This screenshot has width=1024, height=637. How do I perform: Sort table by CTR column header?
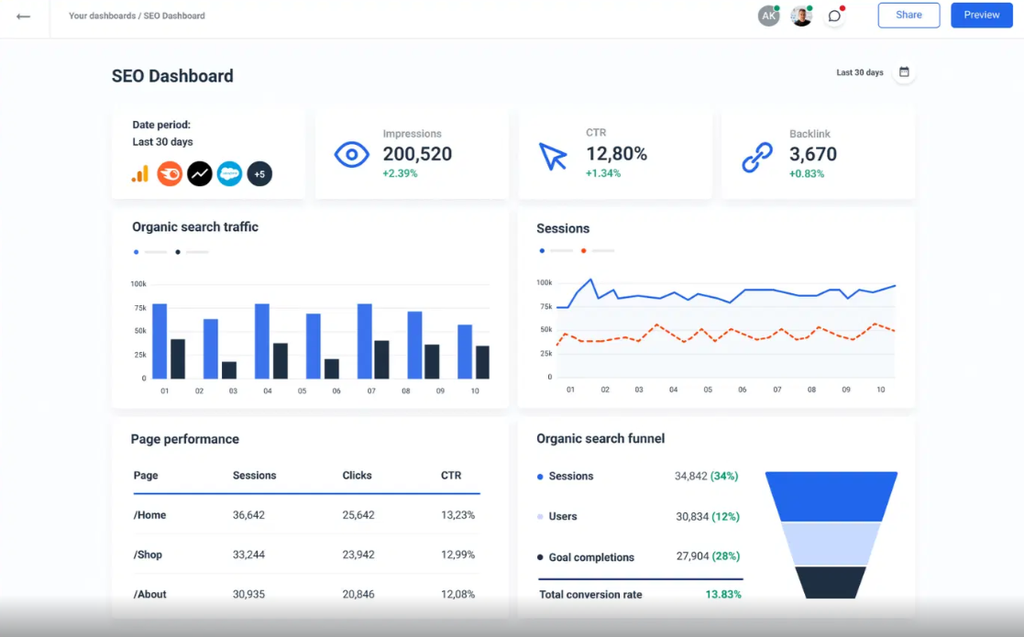tap(451, 476)
